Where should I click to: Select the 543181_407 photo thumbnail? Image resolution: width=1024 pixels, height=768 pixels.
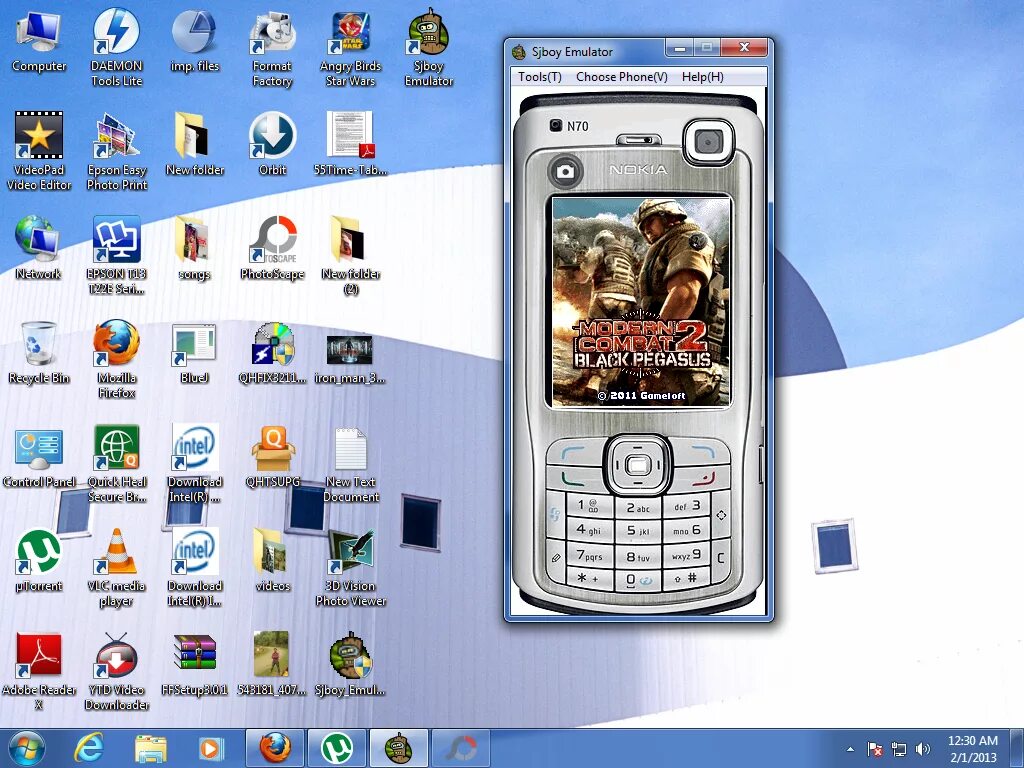[272, 664]
